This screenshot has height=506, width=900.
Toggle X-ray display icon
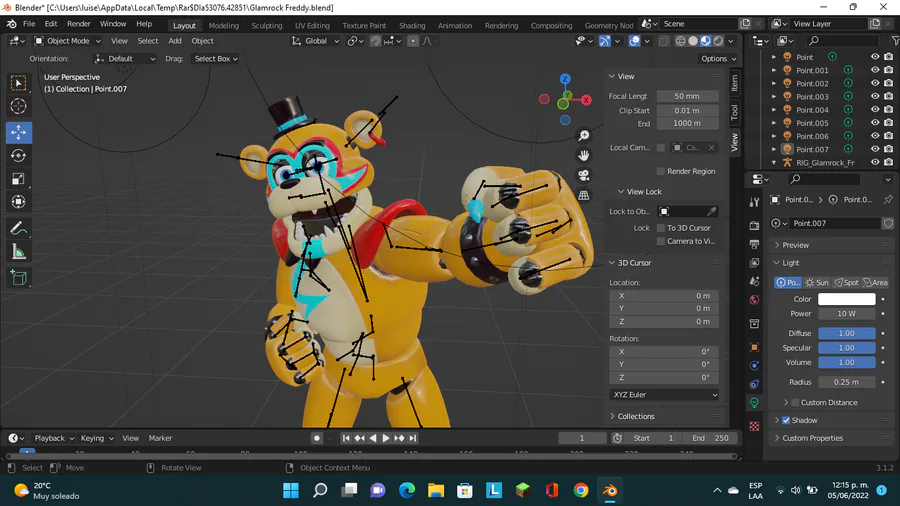pos(664,41)
